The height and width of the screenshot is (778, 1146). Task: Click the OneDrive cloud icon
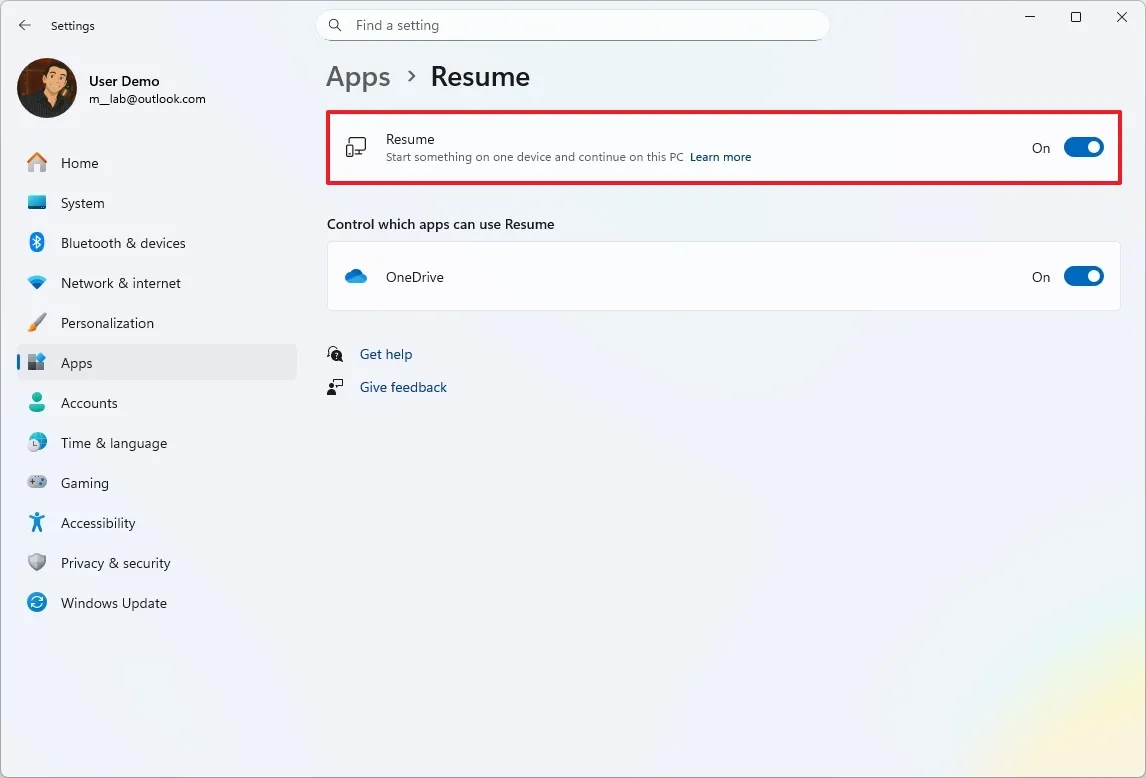click(x=358, y=277)
